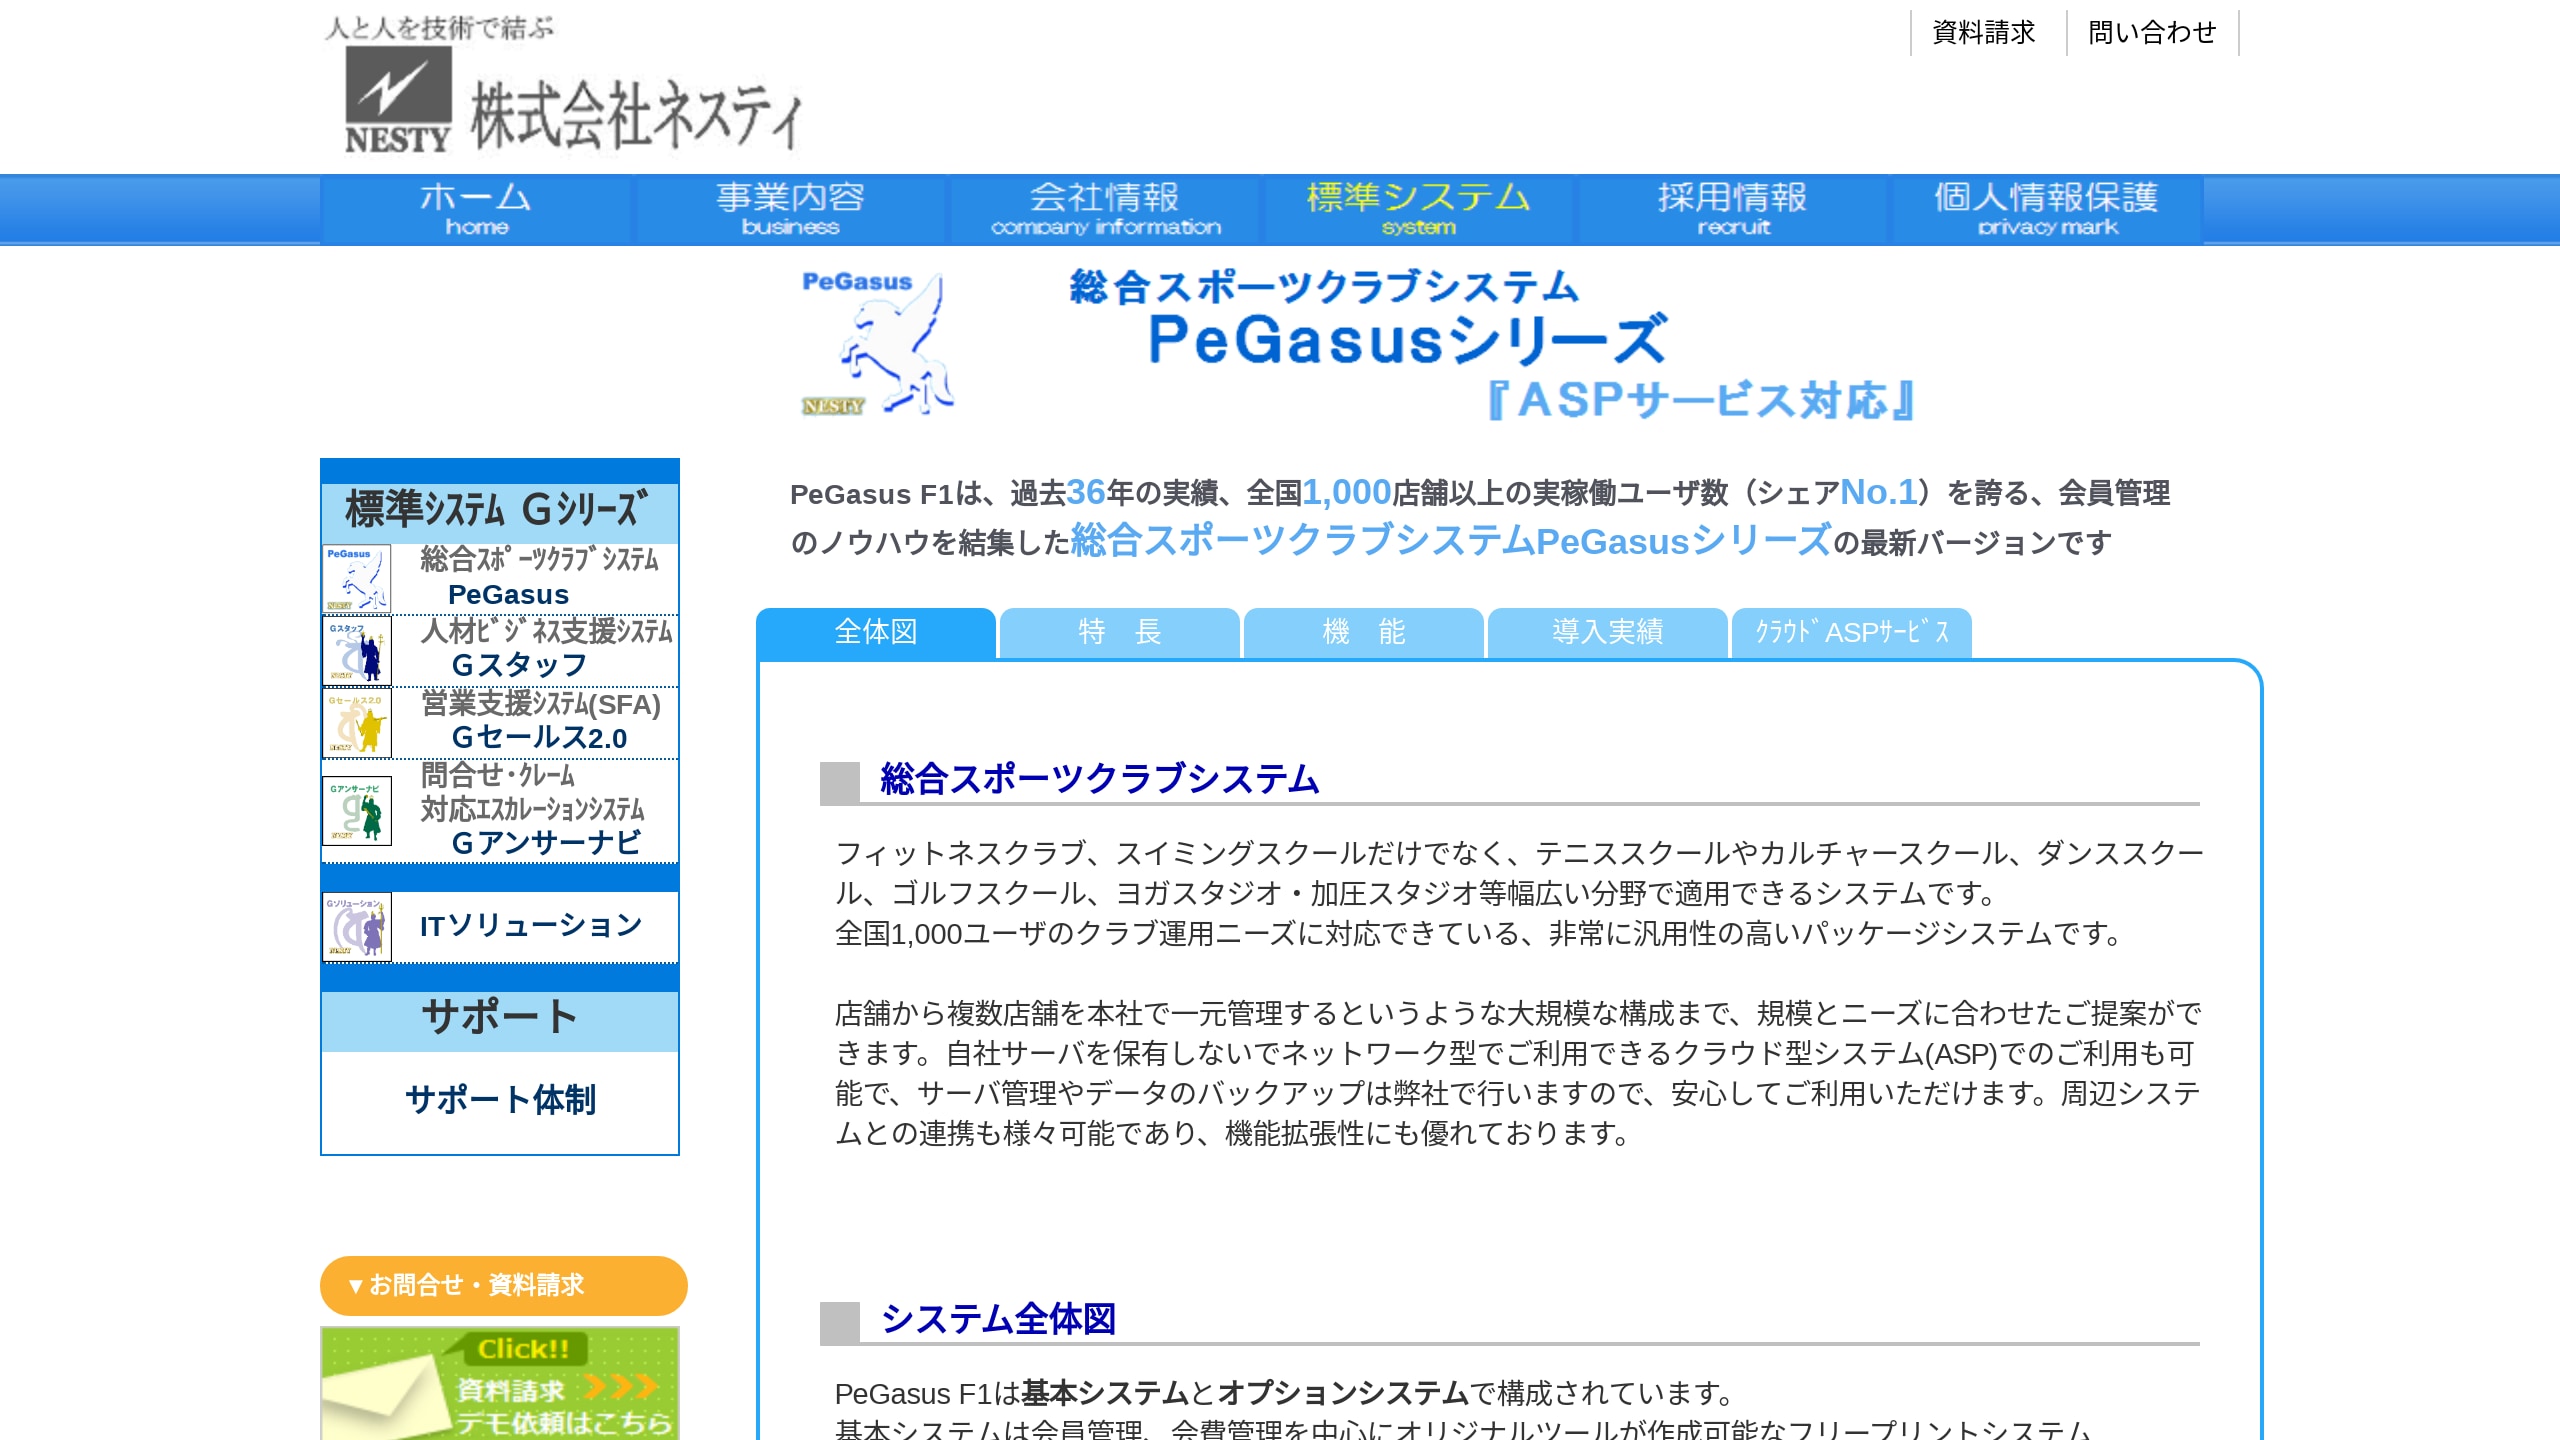Click the green 資料請求 Click!! banner
The width and height of the screenshot is (2560, 1440).
[500, 1383]
